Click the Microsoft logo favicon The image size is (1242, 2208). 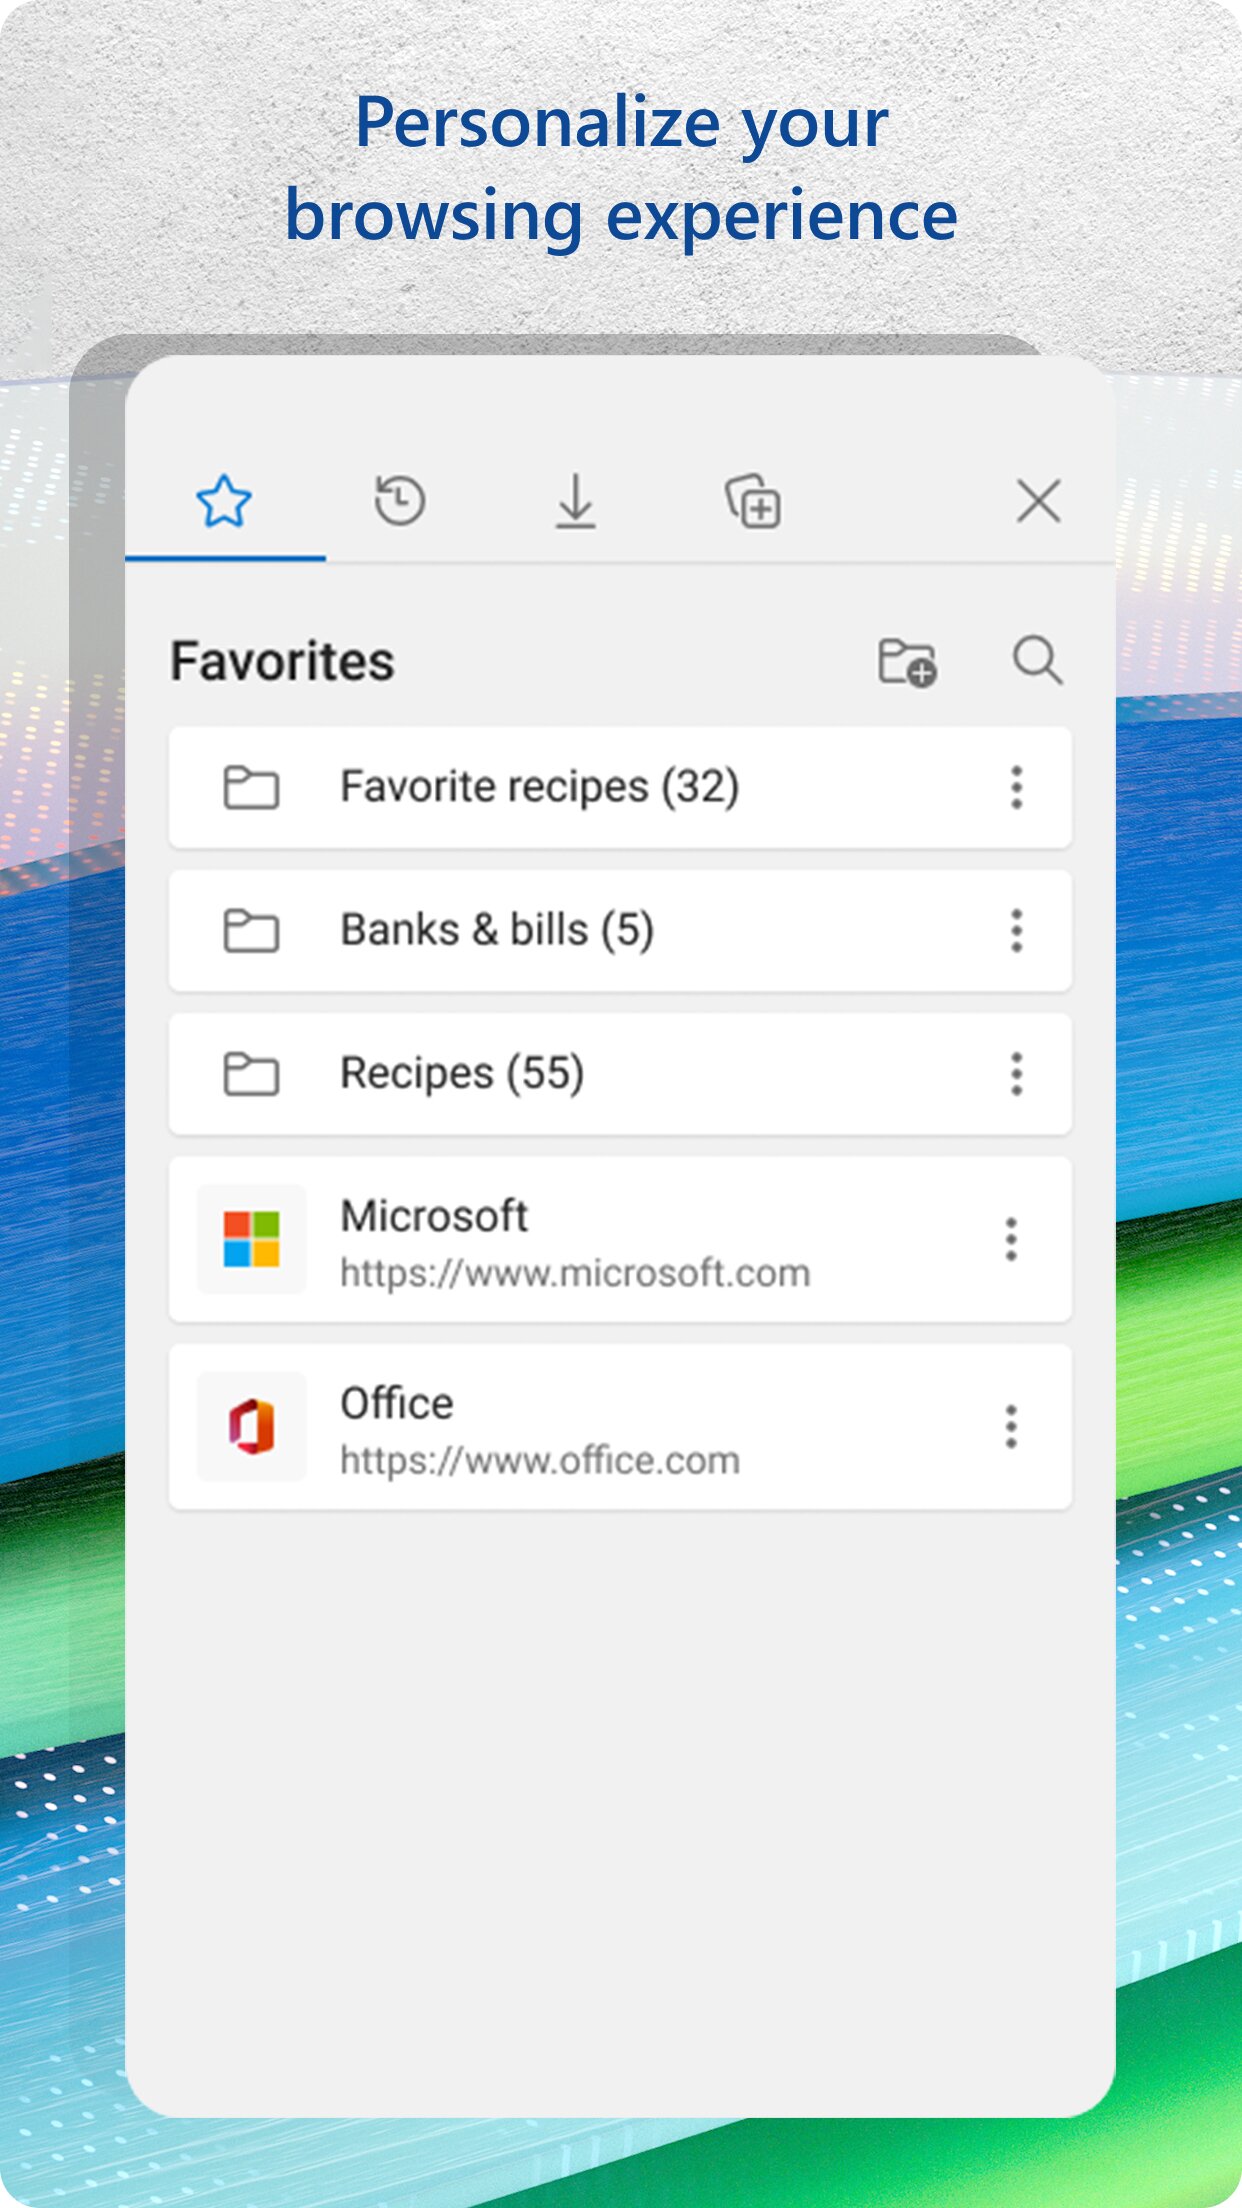251,1240
